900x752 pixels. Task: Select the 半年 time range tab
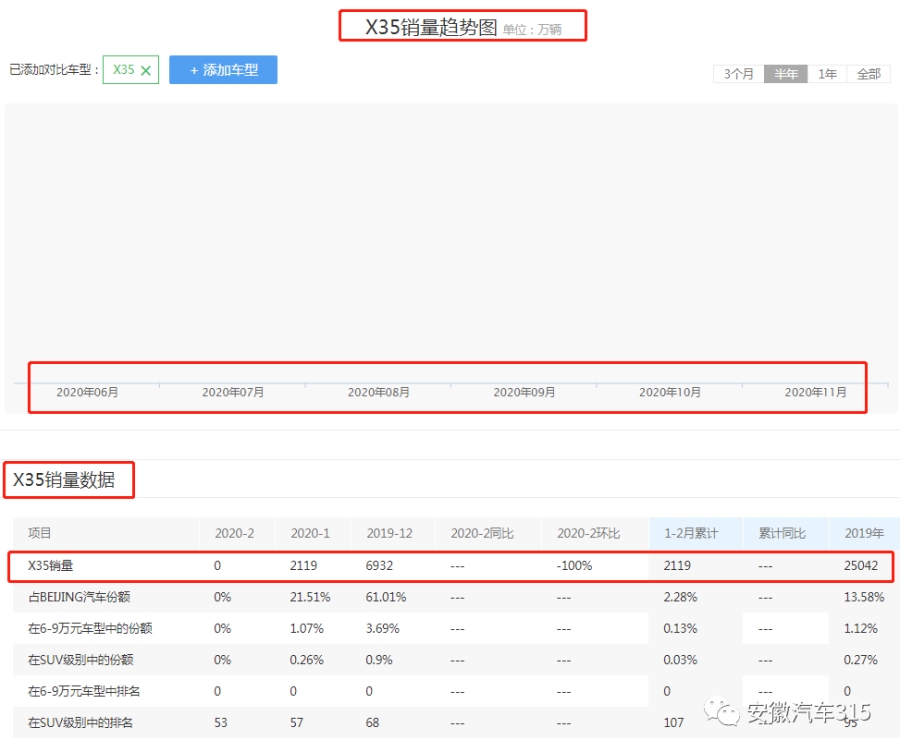785,74
